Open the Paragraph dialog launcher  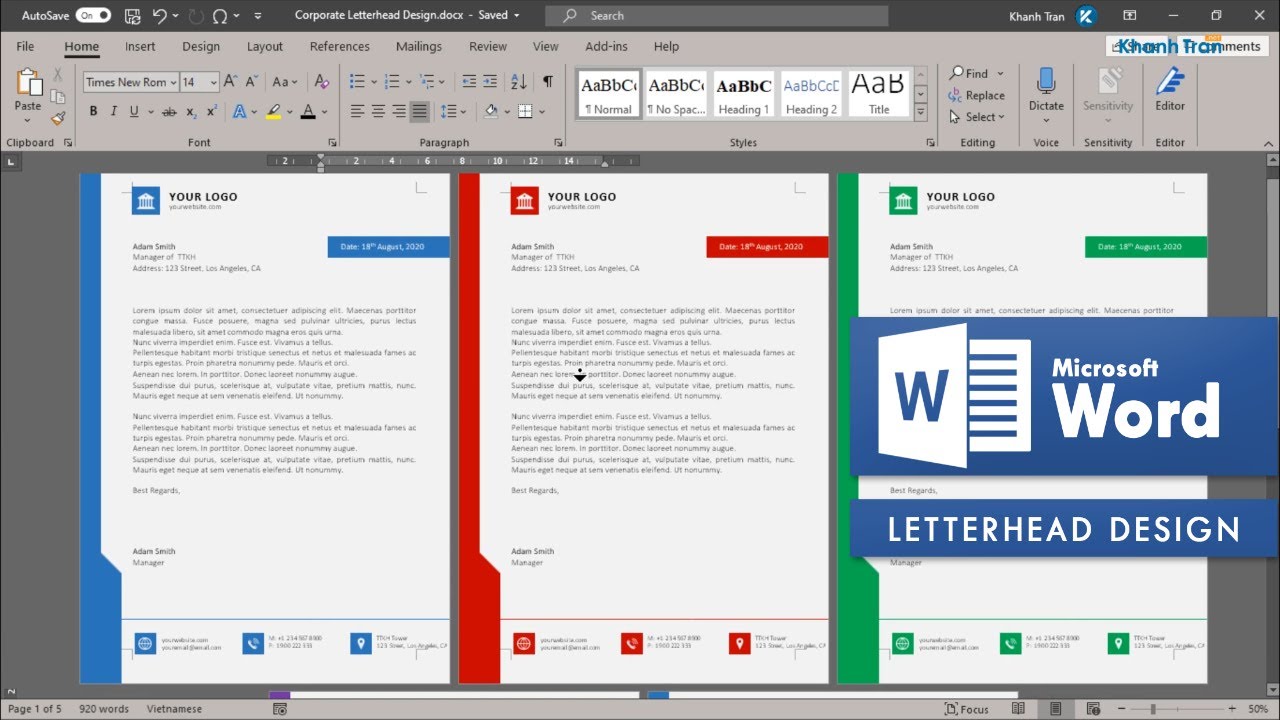[557, 143]
